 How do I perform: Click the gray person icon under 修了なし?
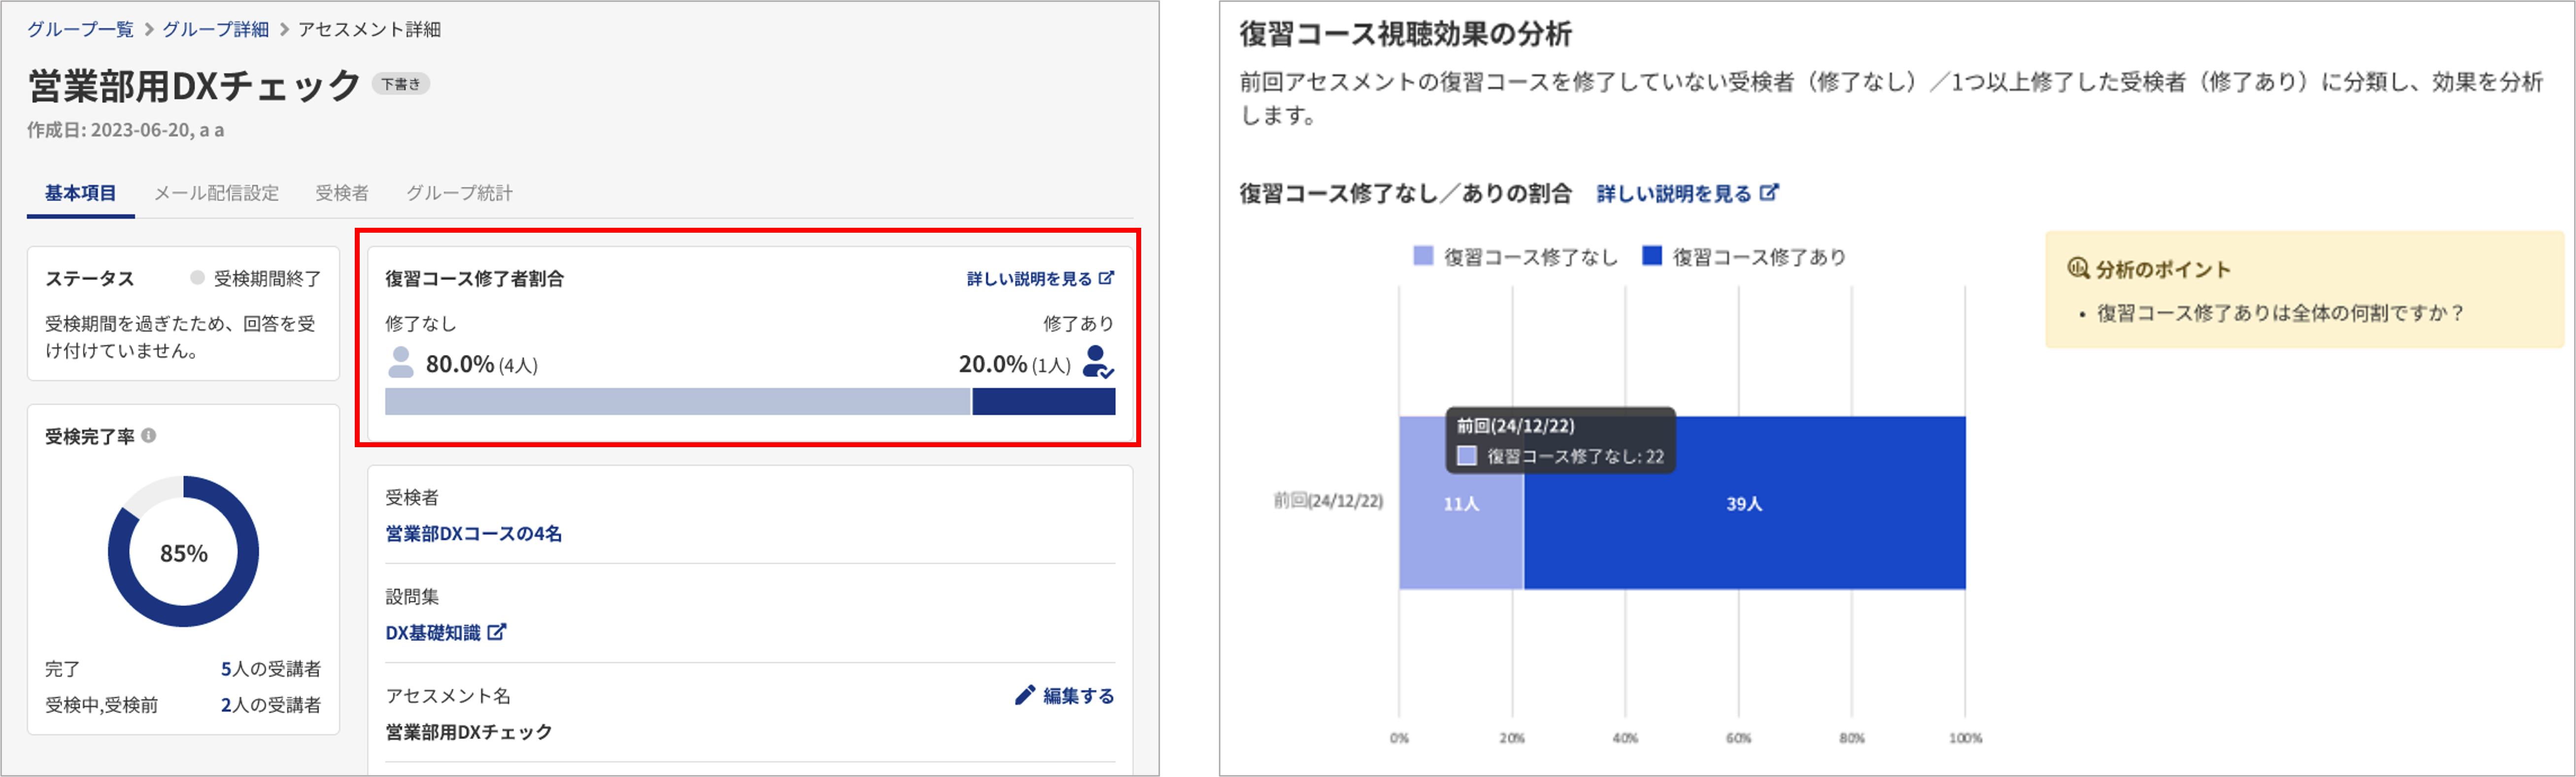tap(401, 362)
